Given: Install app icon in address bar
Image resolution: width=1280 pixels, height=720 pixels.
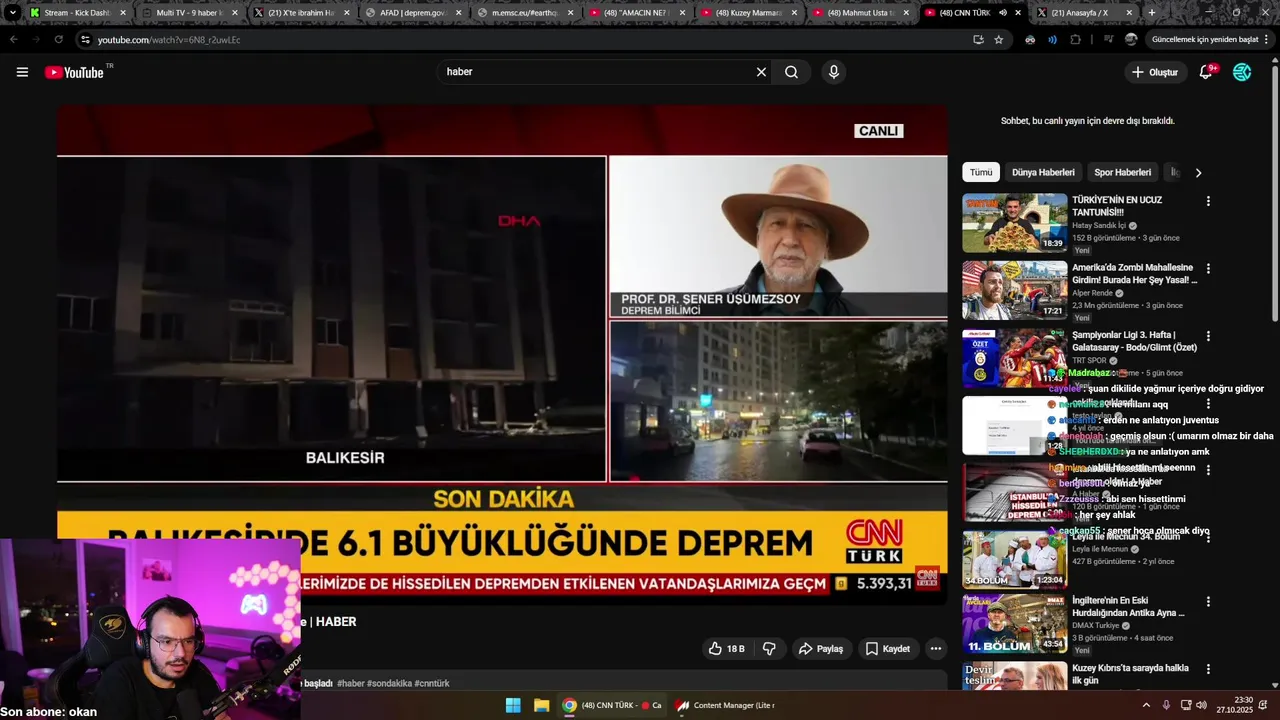Looking at the screenshot, I should pyautogui.click(x=978, y=40).
